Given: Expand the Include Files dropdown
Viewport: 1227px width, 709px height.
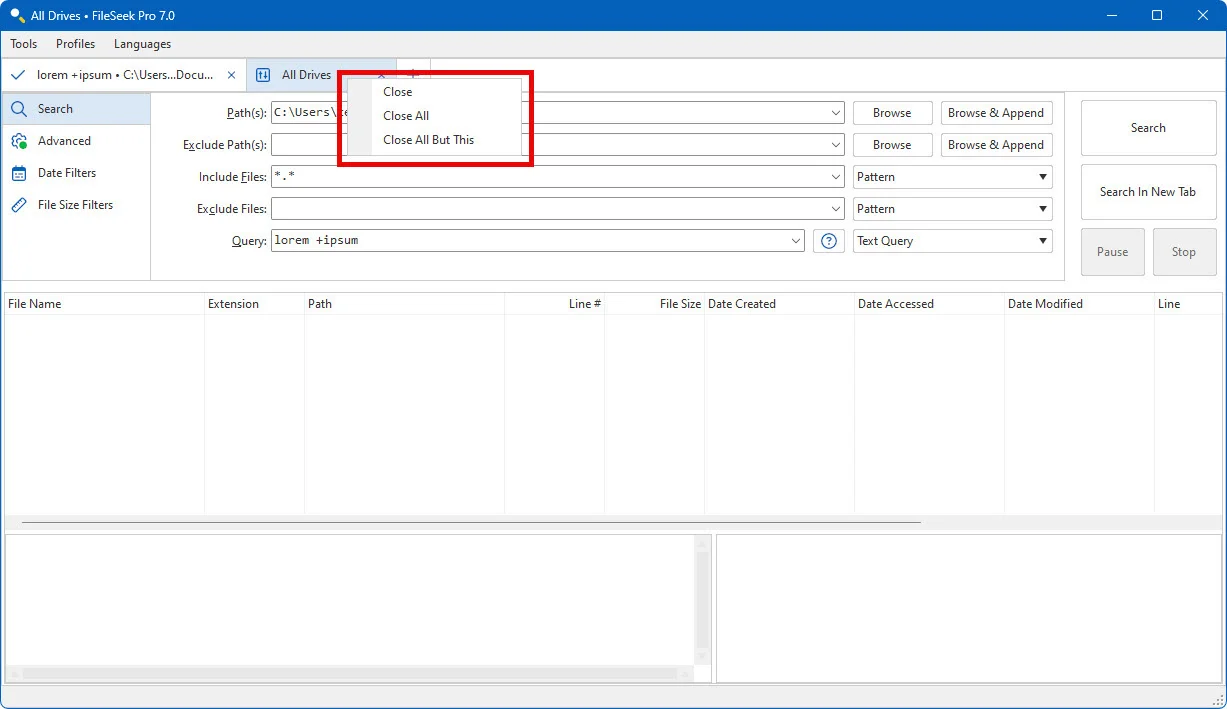Looking at the screenshot, I should [x=836, y=176].
